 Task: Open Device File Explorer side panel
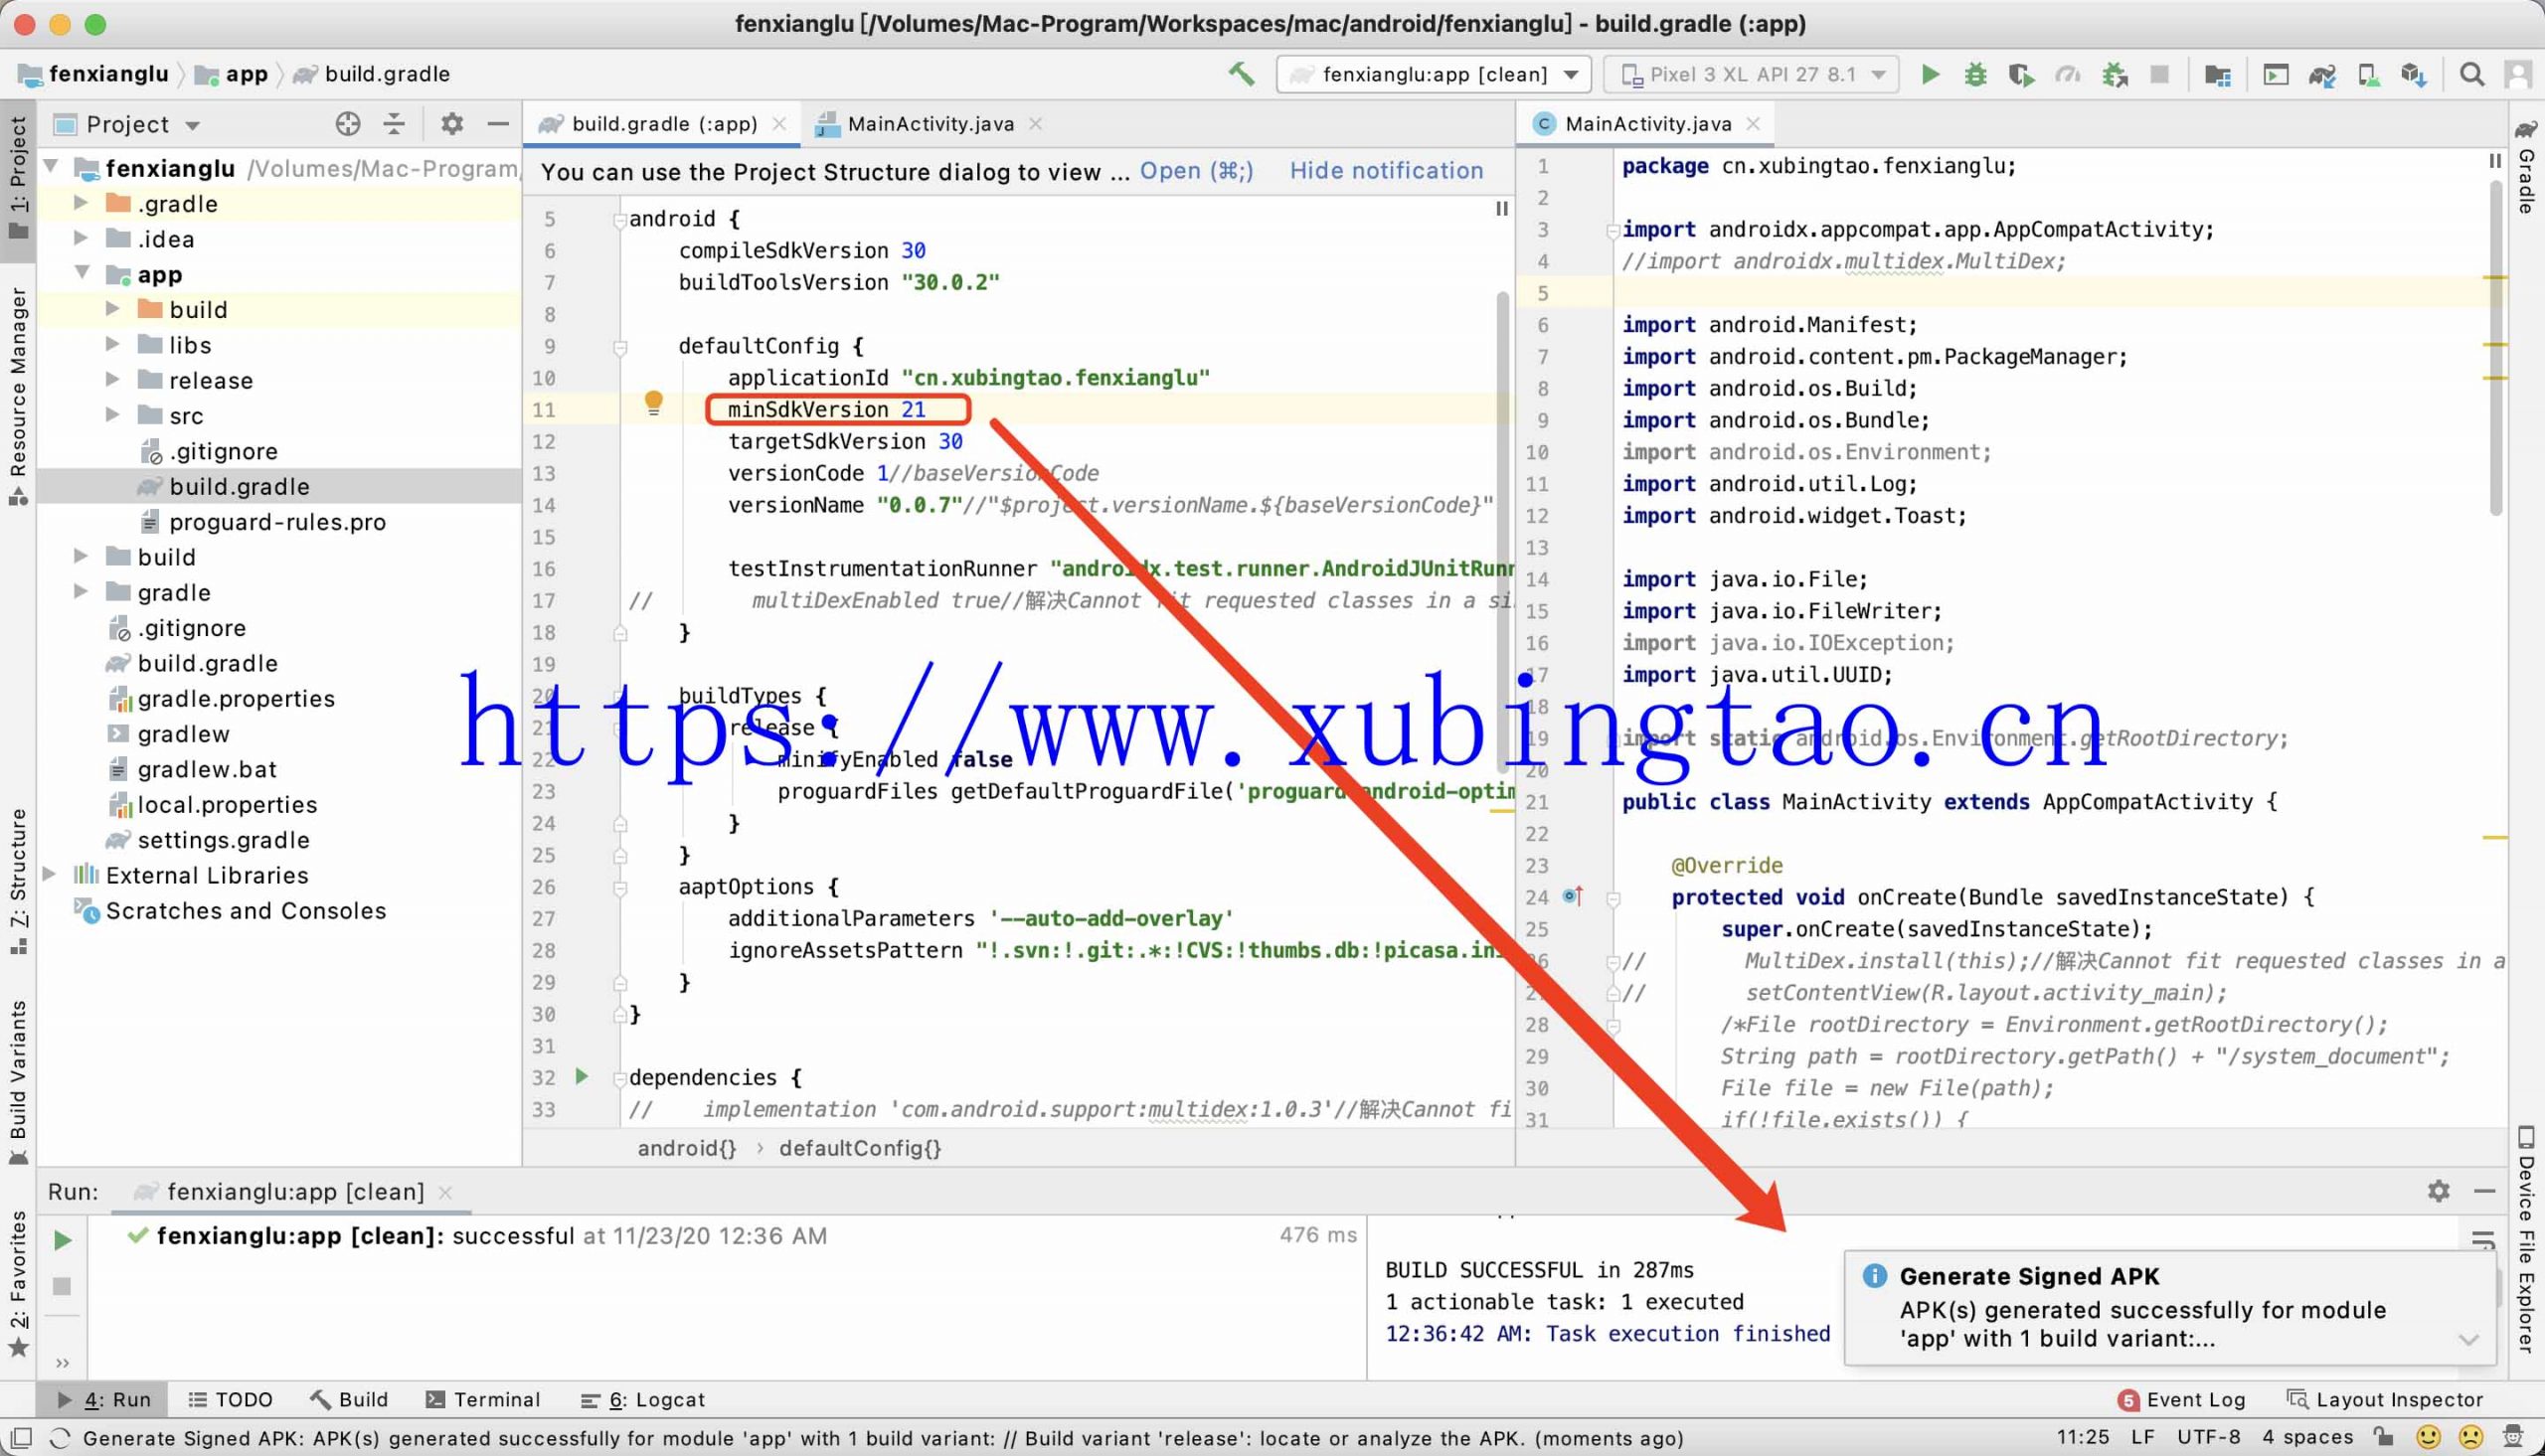pos(2527,1240)
